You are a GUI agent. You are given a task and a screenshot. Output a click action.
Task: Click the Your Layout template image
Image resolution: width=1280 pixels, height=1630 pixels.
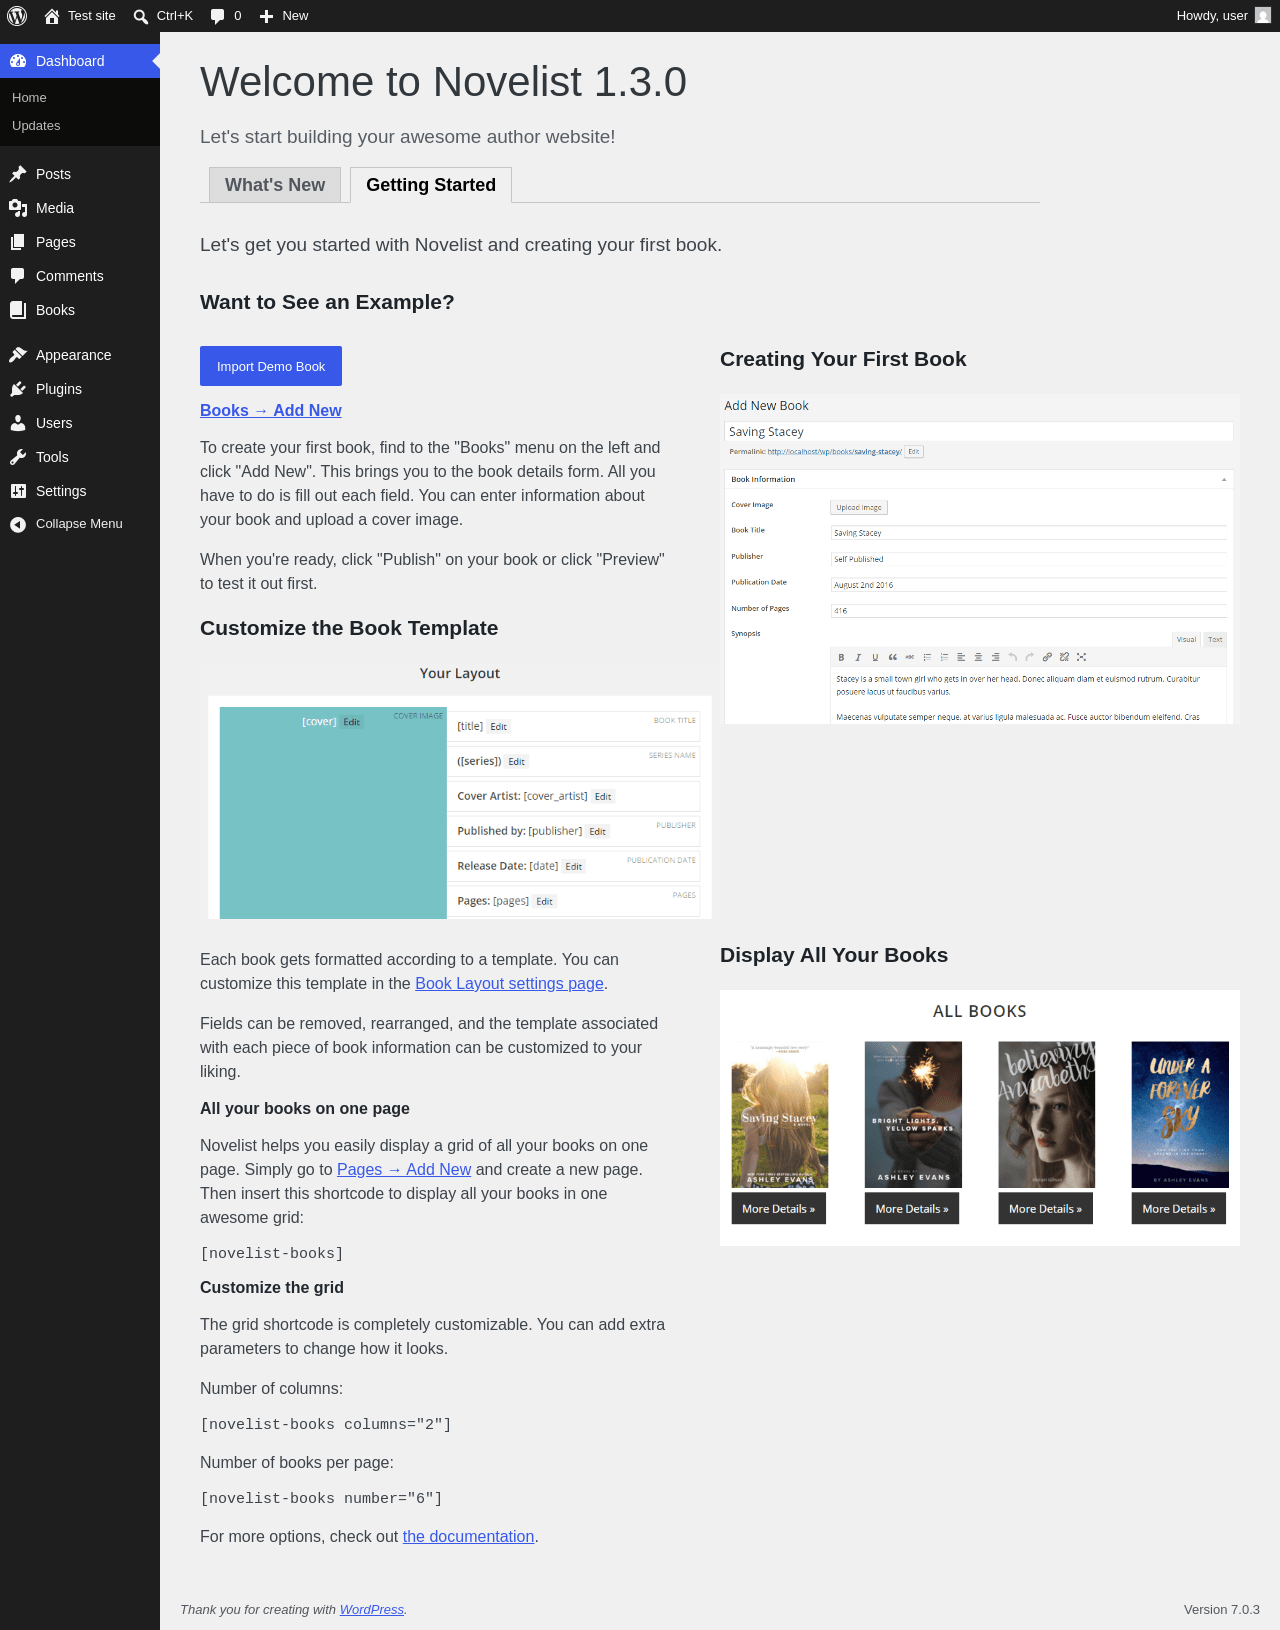click(x=460, y=789)
